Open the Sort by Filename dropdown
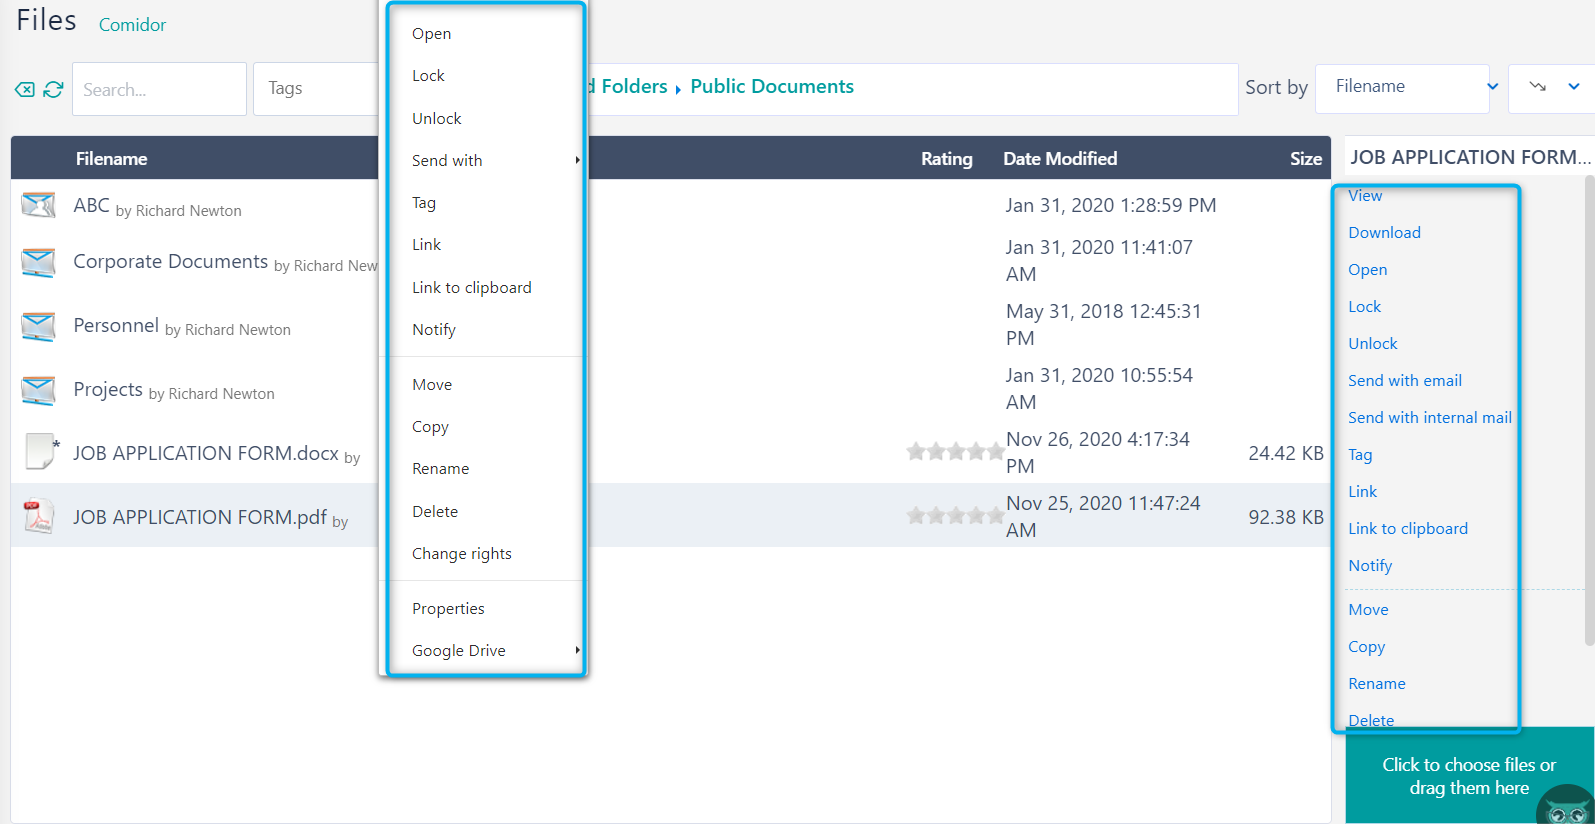The height and width of the screenshot is (824, 1595). [1409, 87]
